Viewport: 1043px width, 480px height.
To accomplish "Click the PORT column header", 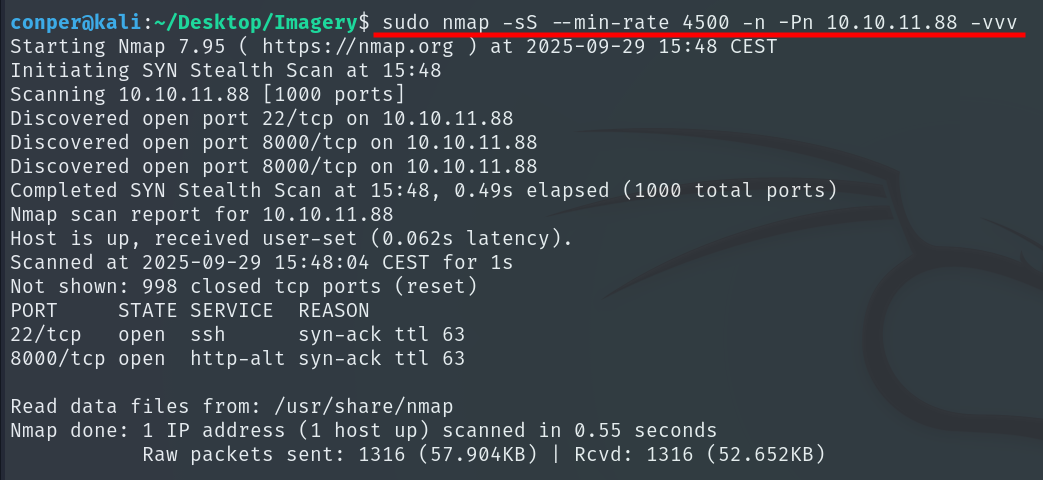I will [34, 310].
